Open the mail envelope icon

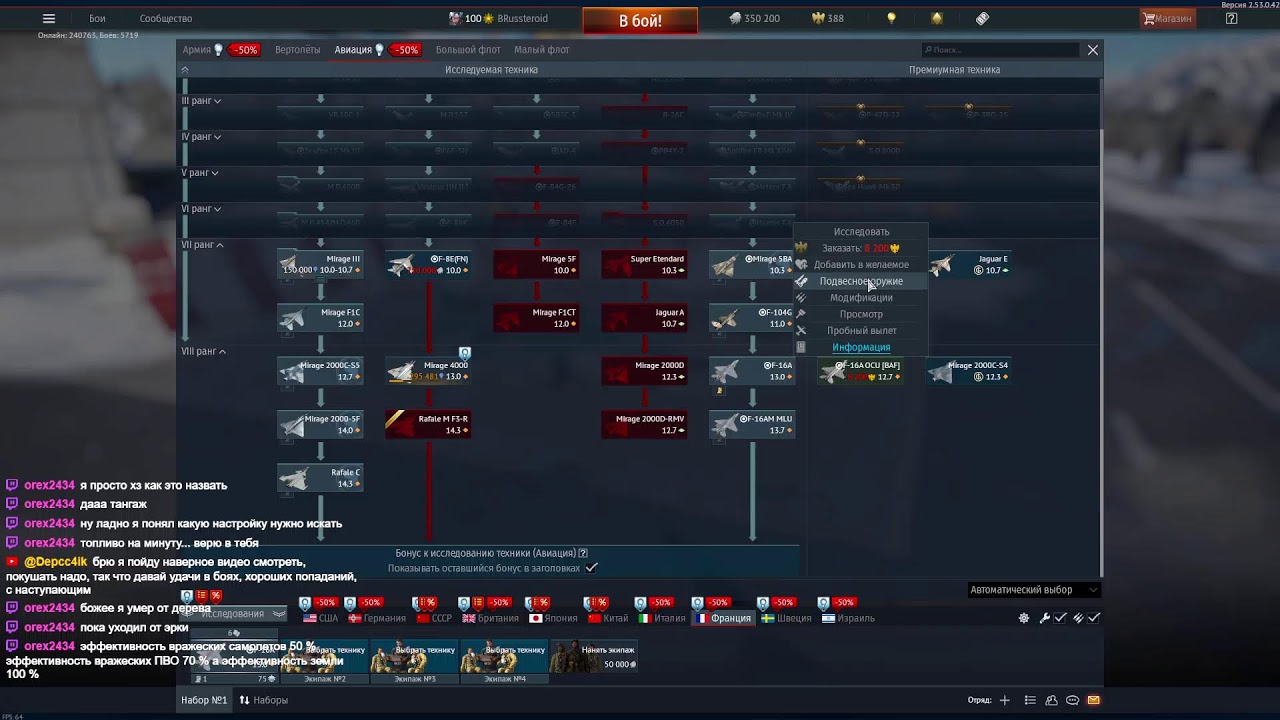coord(1093,700)
